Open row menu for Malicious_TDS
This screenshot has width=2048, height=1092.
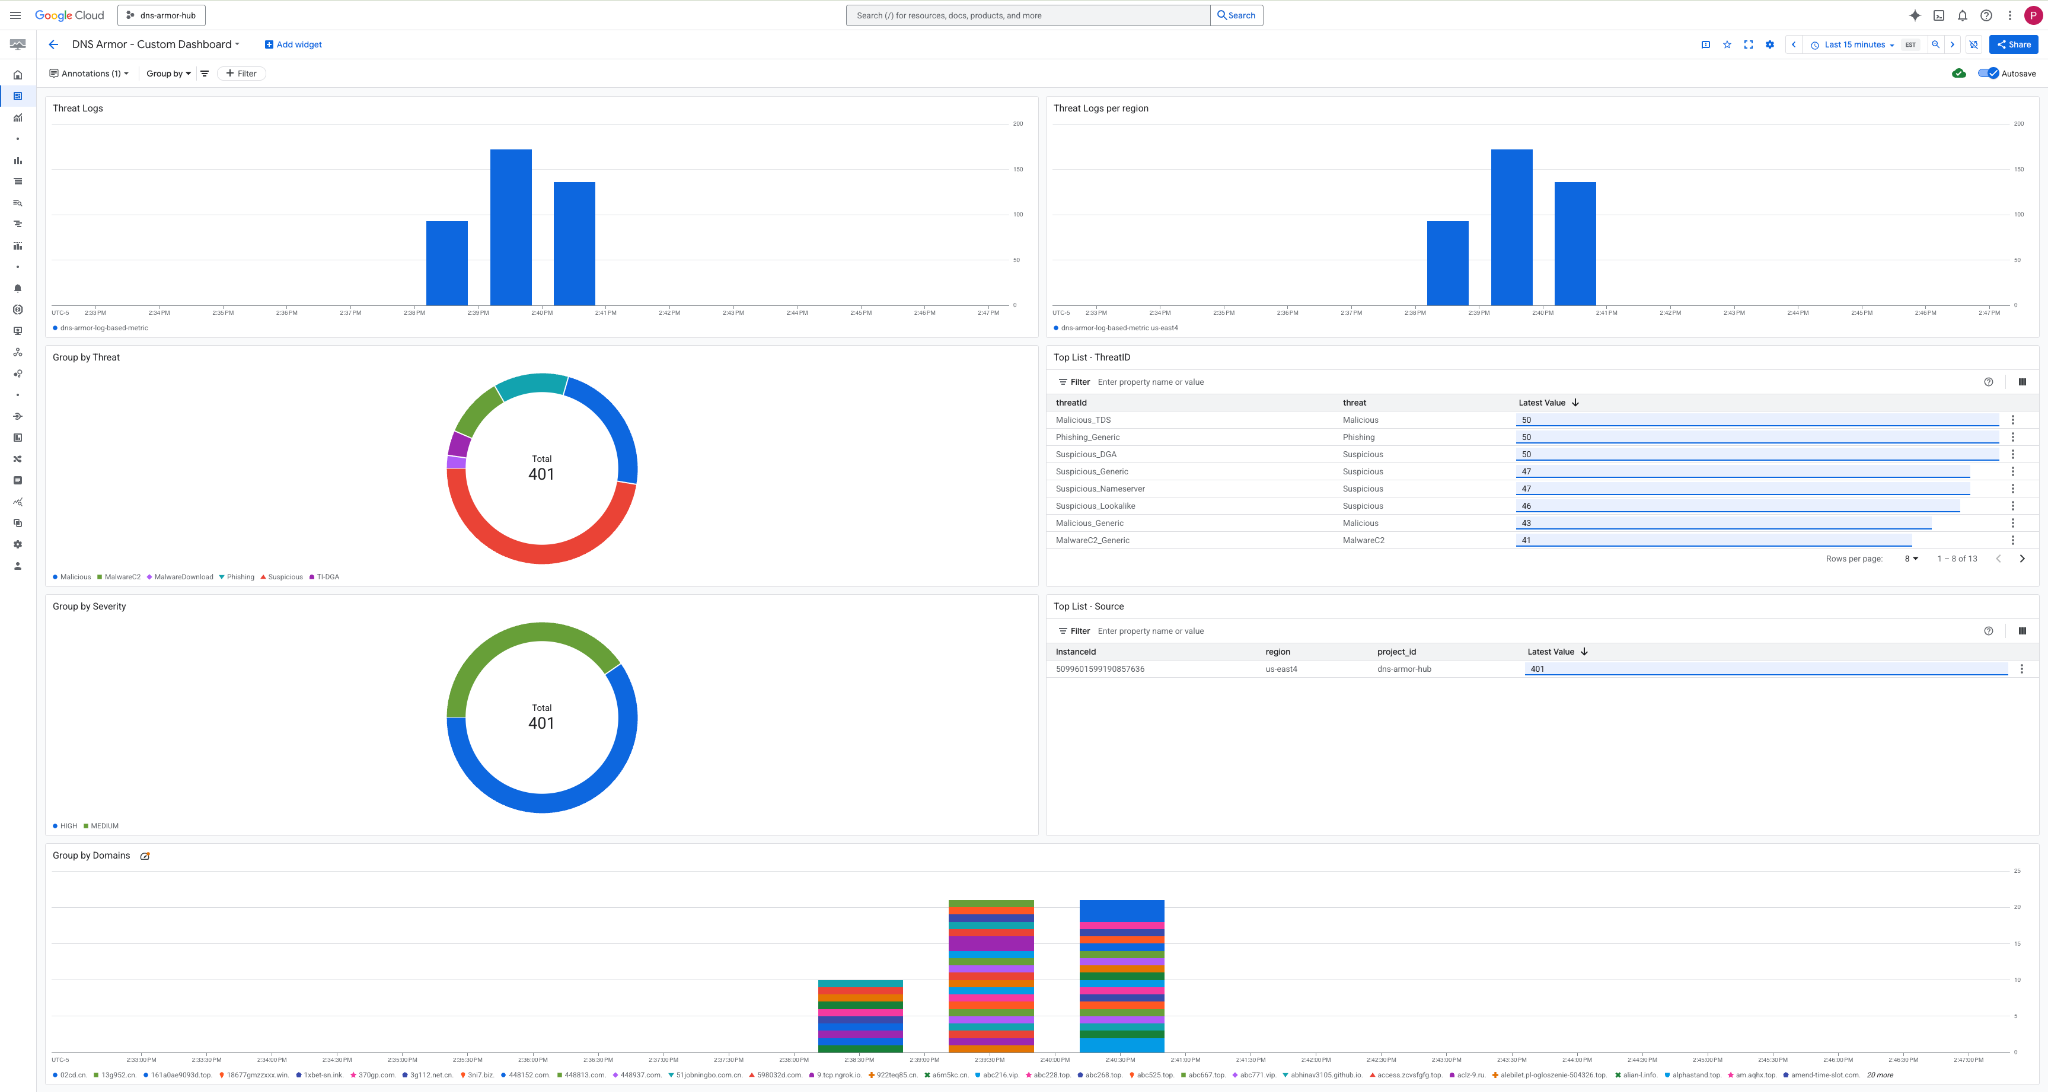pyautogui.click(x=2013, y=420)
